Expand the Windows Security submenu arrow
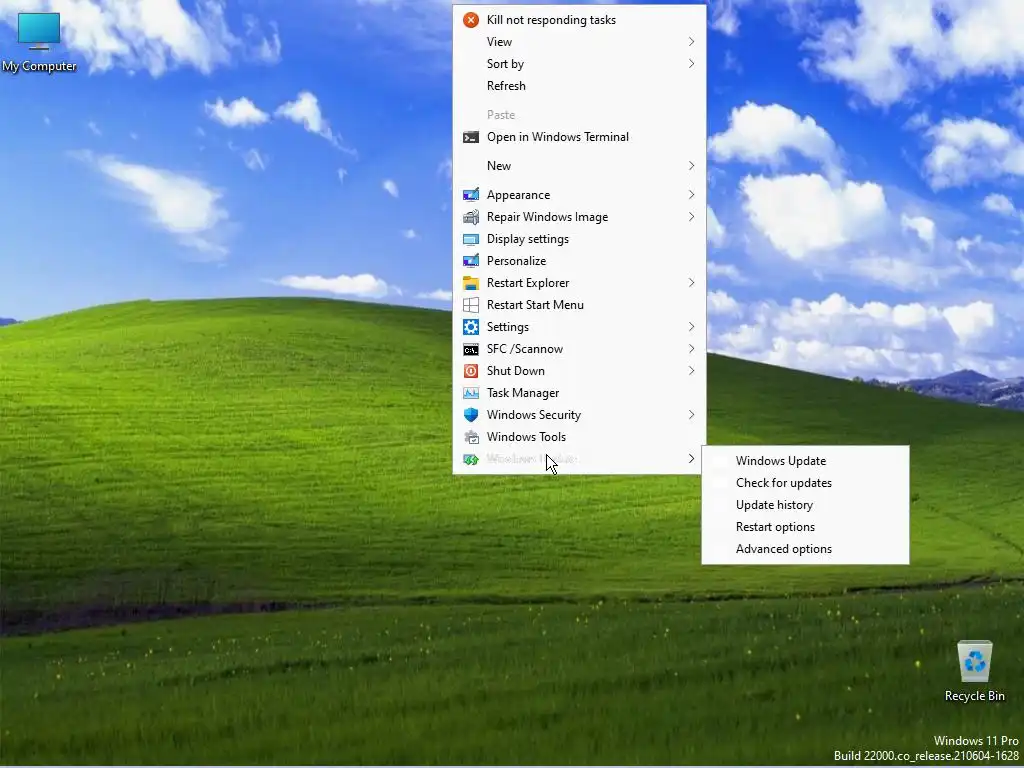The image size is (1024, 768). point(691,415)
